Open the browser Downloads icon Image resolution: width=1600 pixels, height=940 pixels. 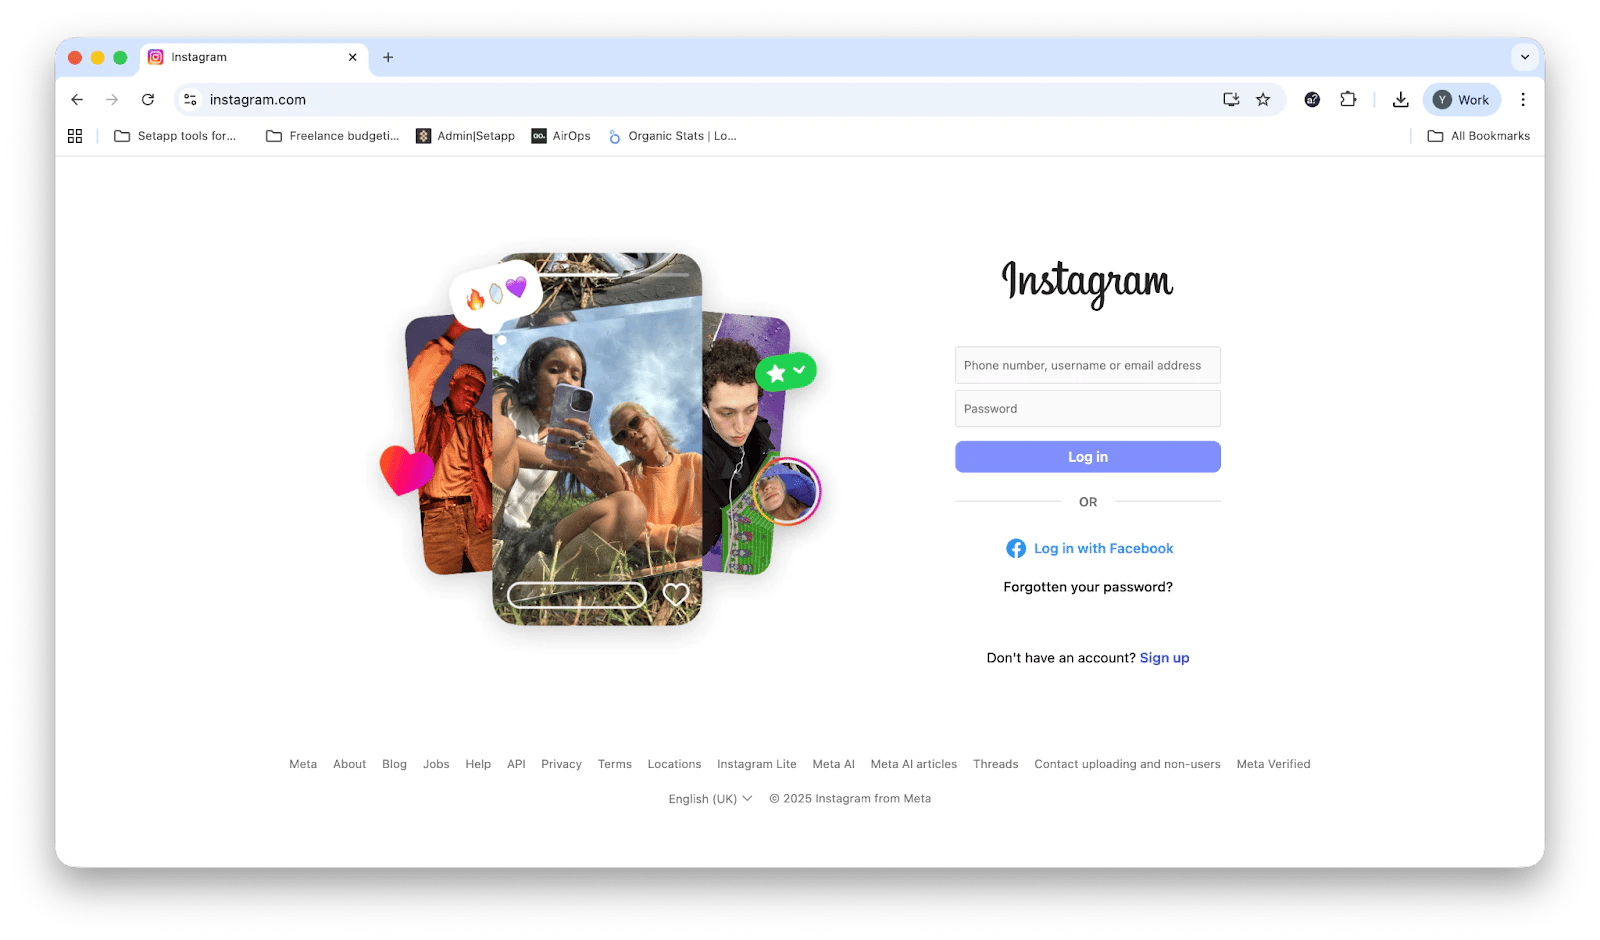[x=1400, y=100]
